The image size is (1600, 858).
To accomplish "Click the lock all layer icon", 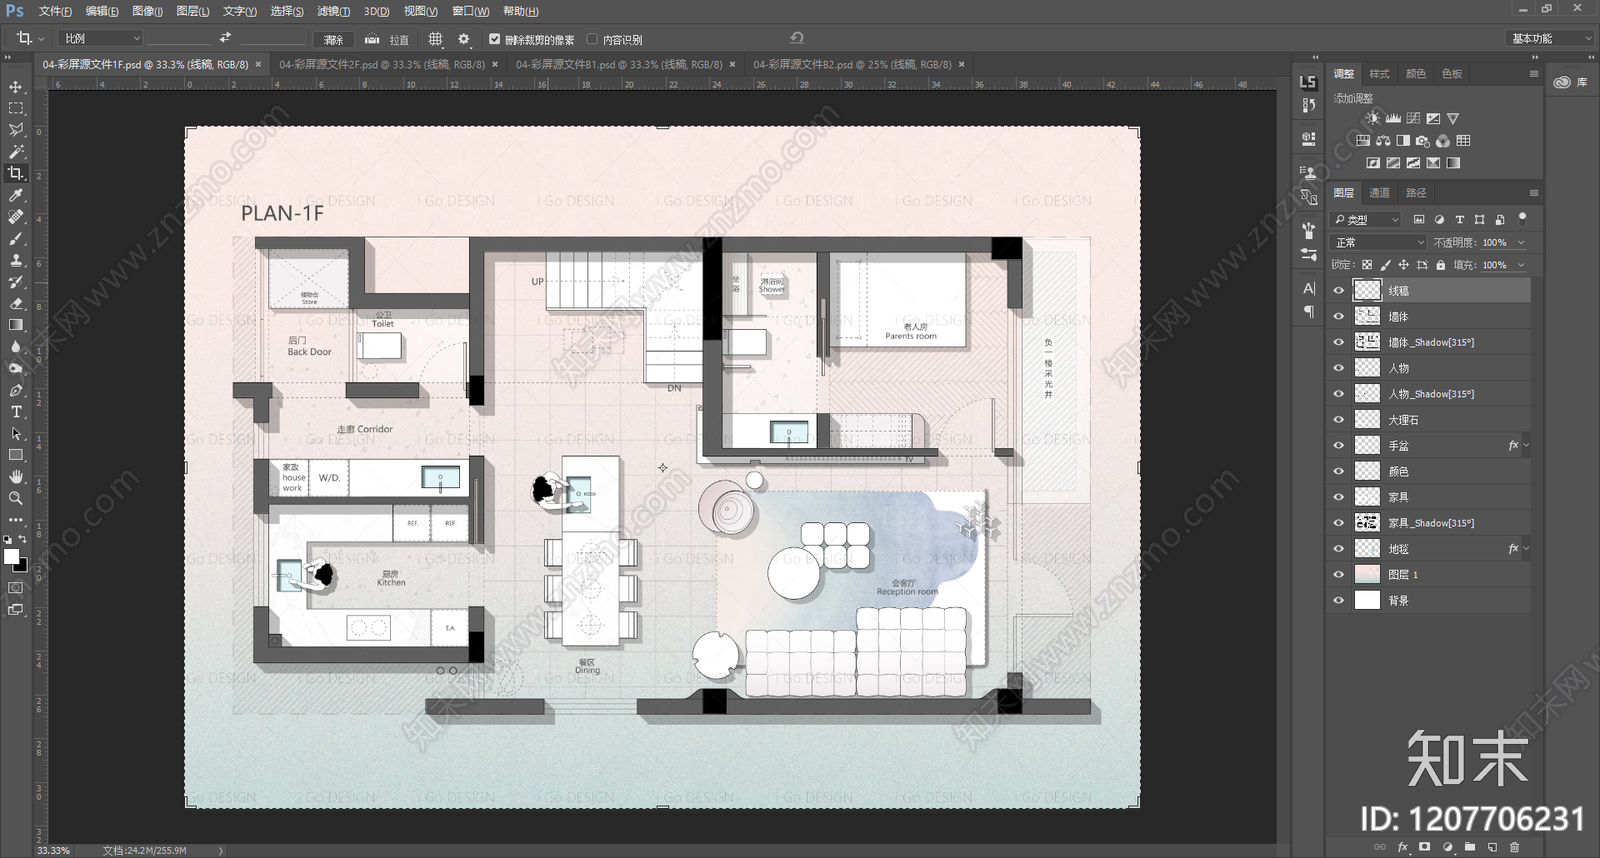I will tap(1440, 265).
